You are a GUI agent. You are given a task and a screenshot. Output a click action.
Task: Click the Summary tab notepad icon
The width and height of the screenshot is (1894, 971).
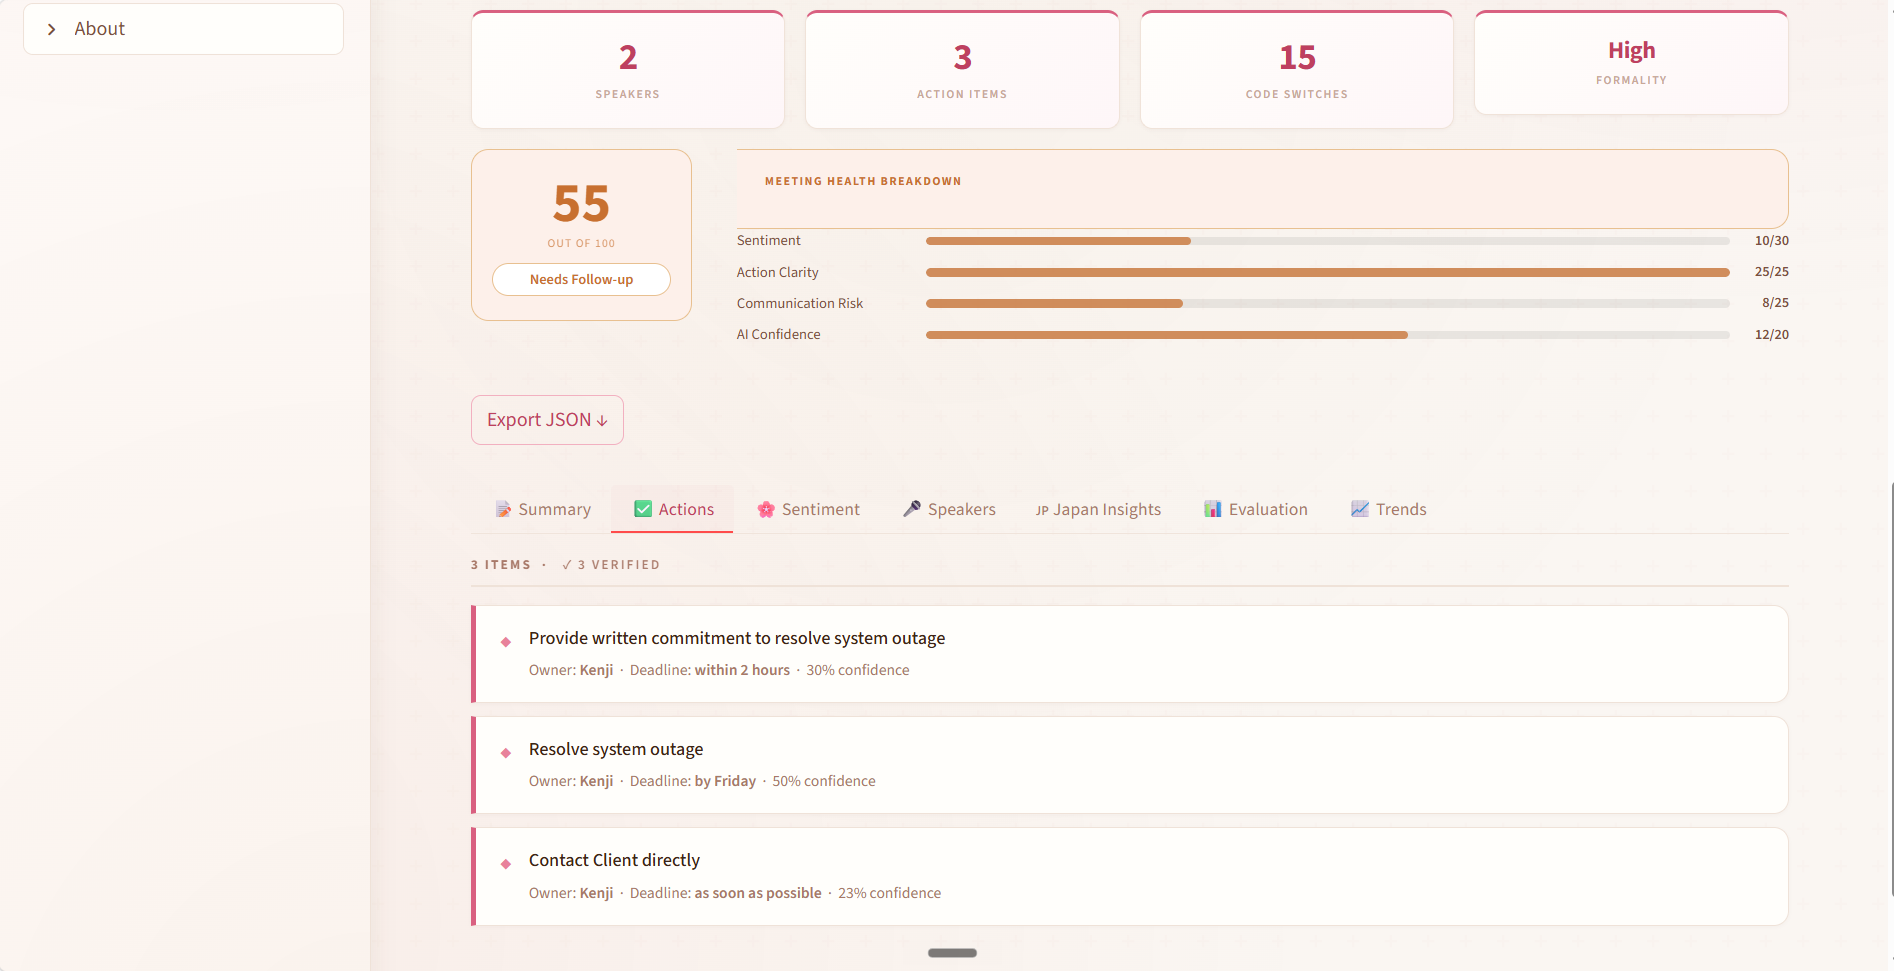coord(504,509)
